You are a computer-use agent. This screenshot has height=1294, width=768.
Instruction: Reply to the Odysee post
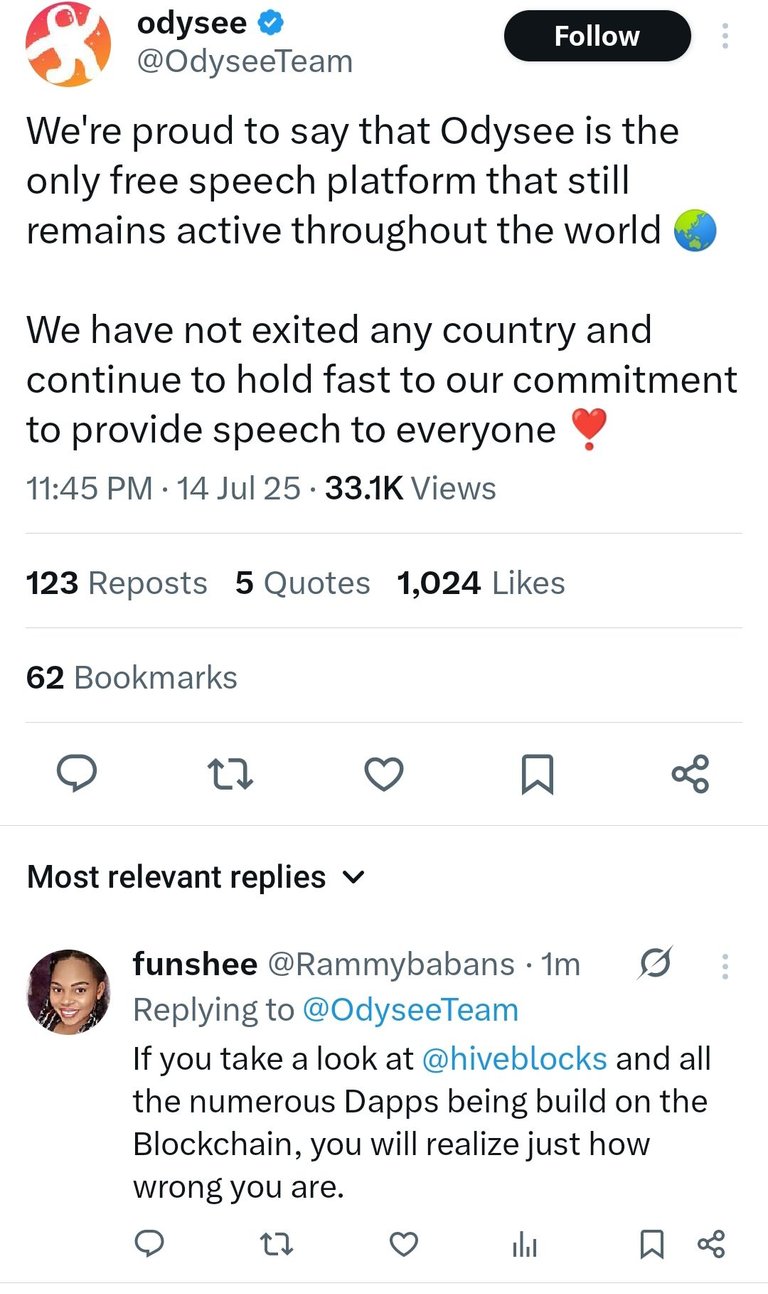(73, 773)
